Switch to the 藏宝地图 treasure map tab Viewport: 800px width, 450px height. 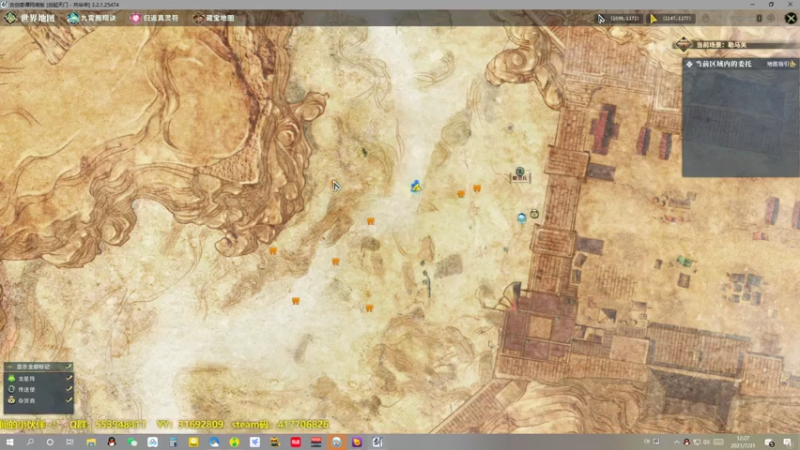pyautogui.click(x=214, y=18)
